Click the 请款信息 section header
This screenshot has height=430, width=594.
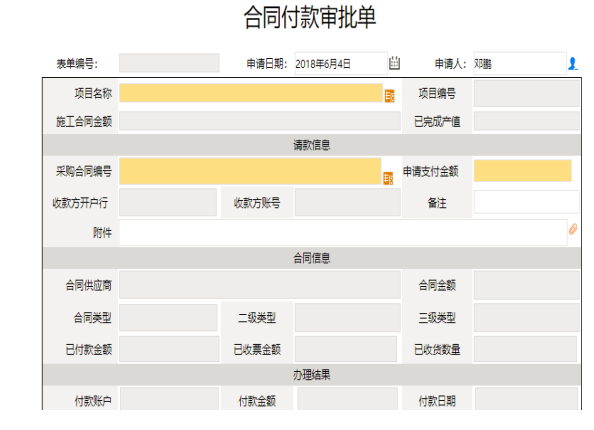[312, 145]
